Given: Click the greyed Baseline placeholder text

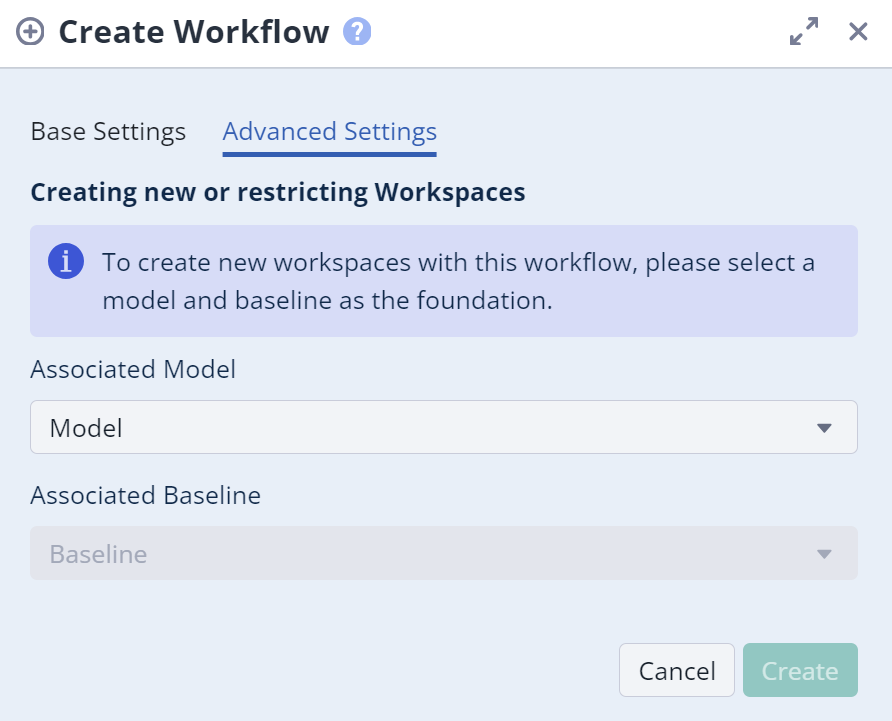Looking at the screenshot, I should pos(98,554).
